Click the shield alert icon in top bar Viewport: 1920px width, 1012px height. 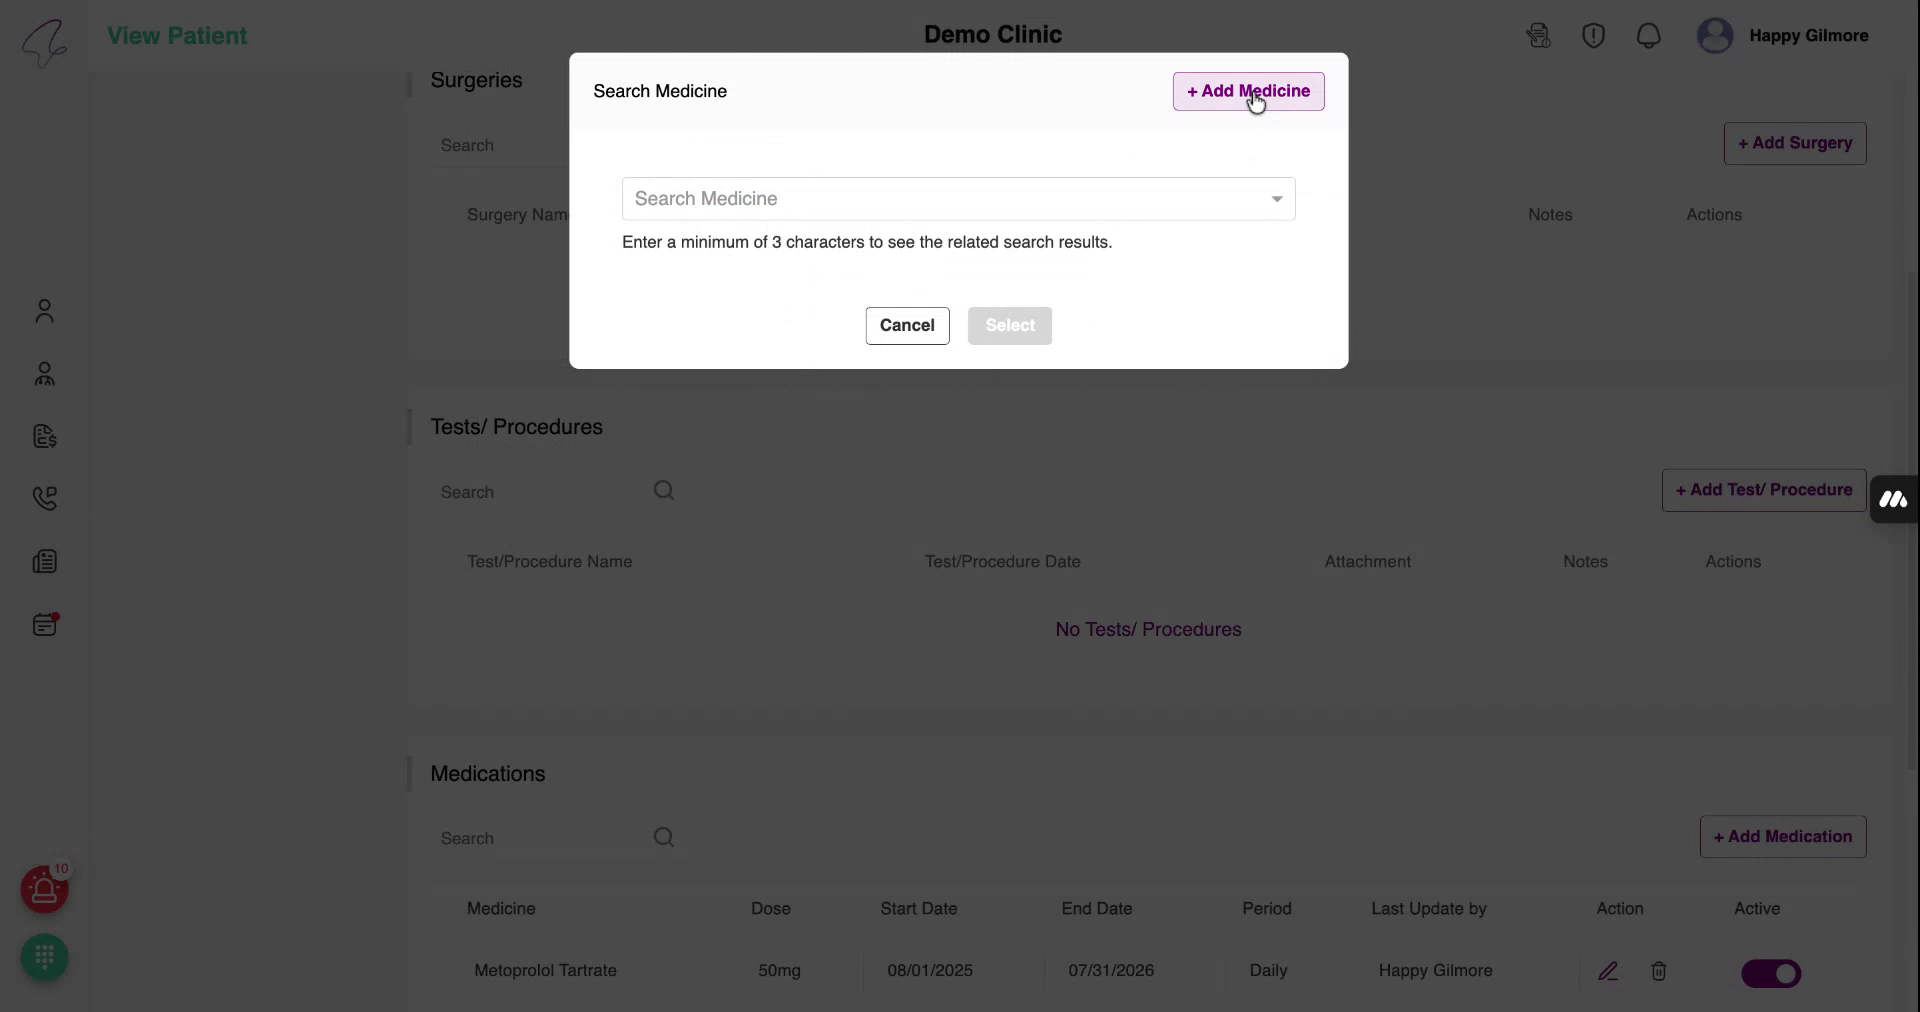coord(1593,35)
